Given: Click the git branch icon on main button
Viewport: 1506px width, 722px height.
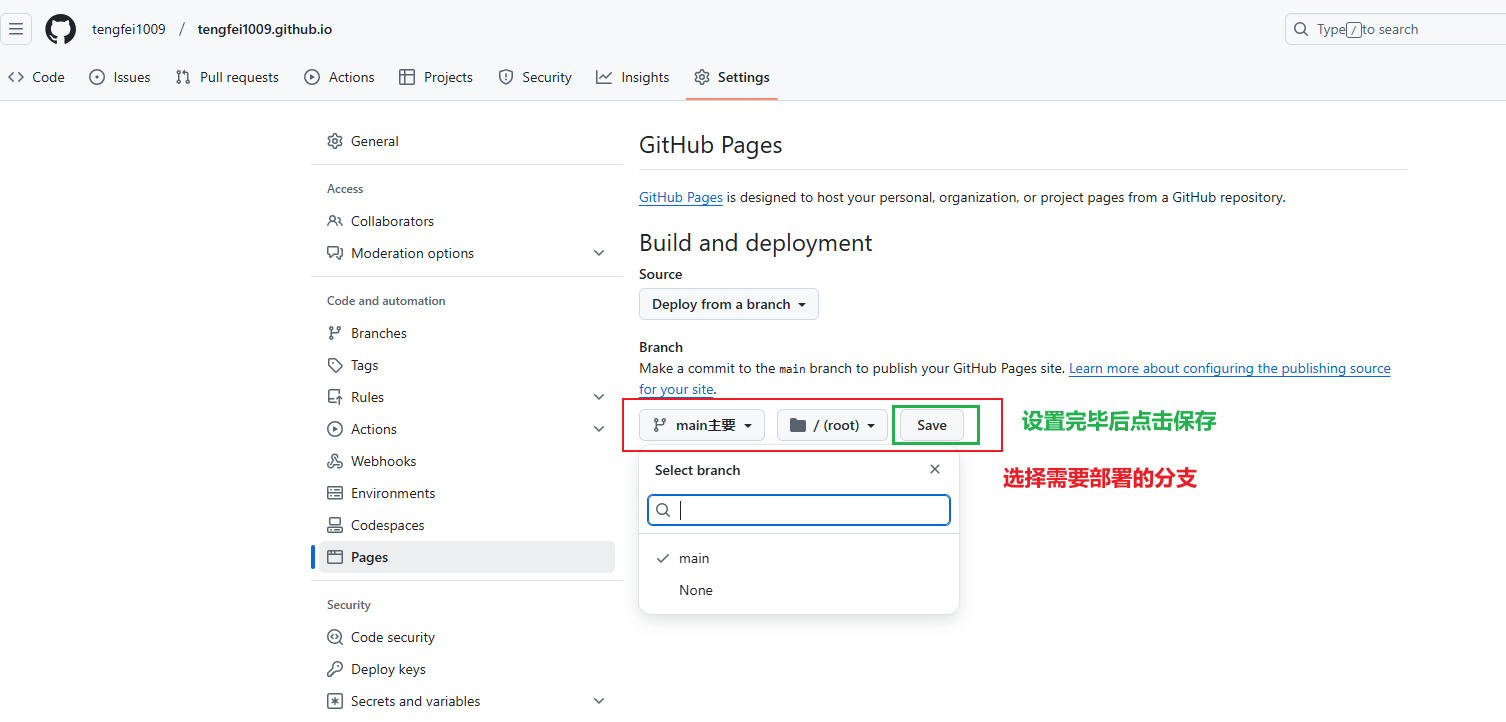Looking at the screenshot, I should click(x=660, y=425).
